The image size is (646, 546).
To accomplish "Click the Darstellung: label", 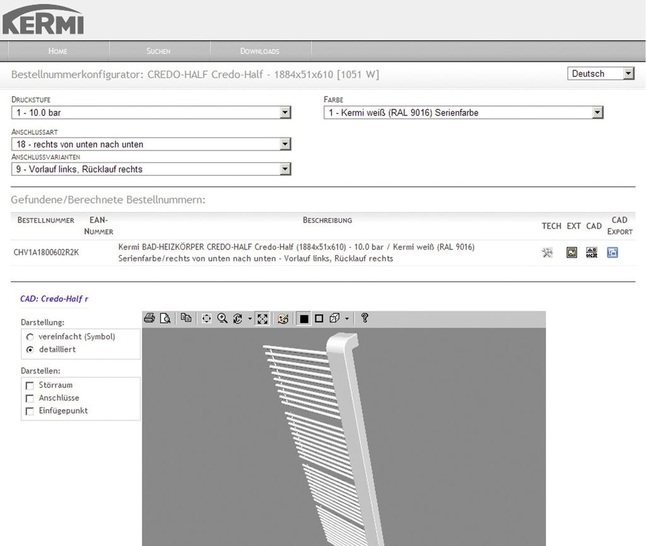I will (42, 322).
